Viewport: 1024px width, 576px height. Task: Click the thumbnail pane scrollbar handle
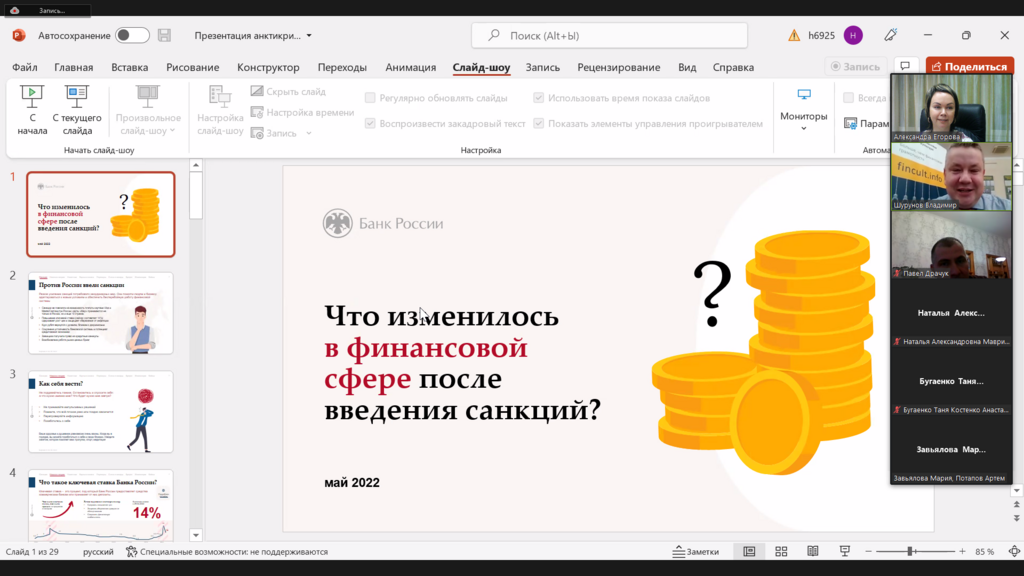tap(196, 195)
